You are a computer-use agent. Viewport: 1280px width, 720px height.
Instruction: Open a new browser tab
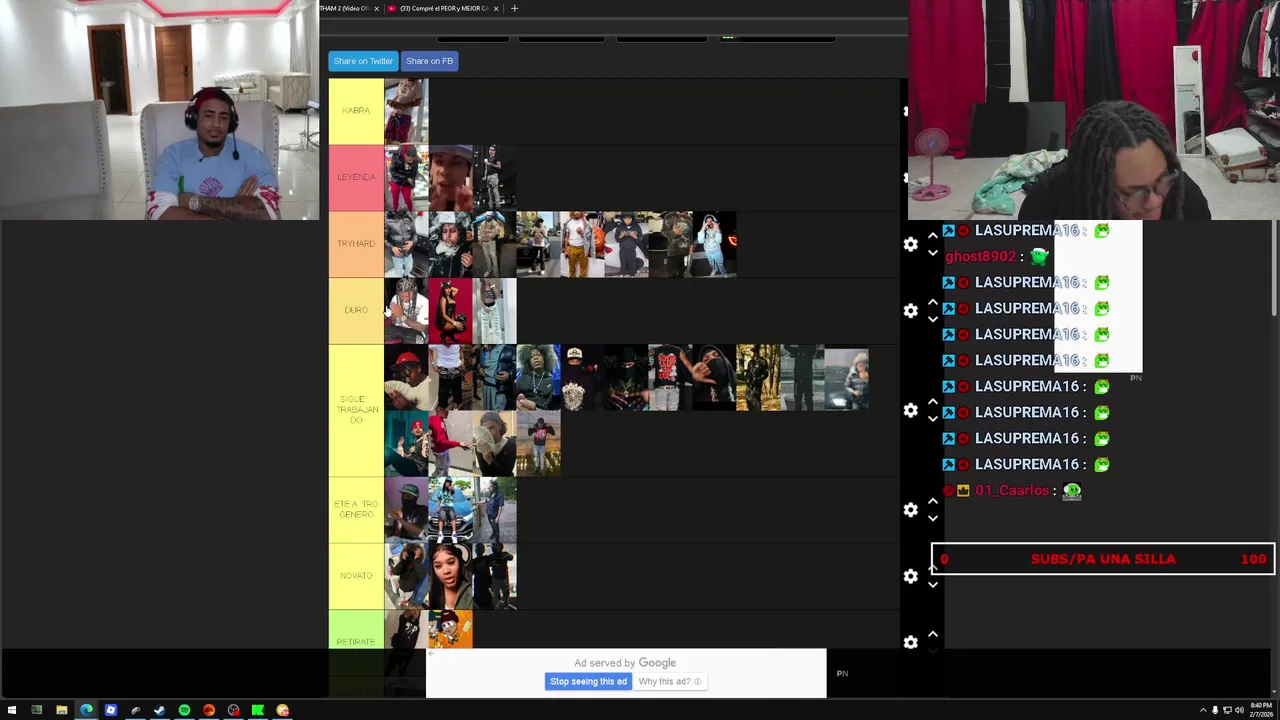[x=514, y=8]
